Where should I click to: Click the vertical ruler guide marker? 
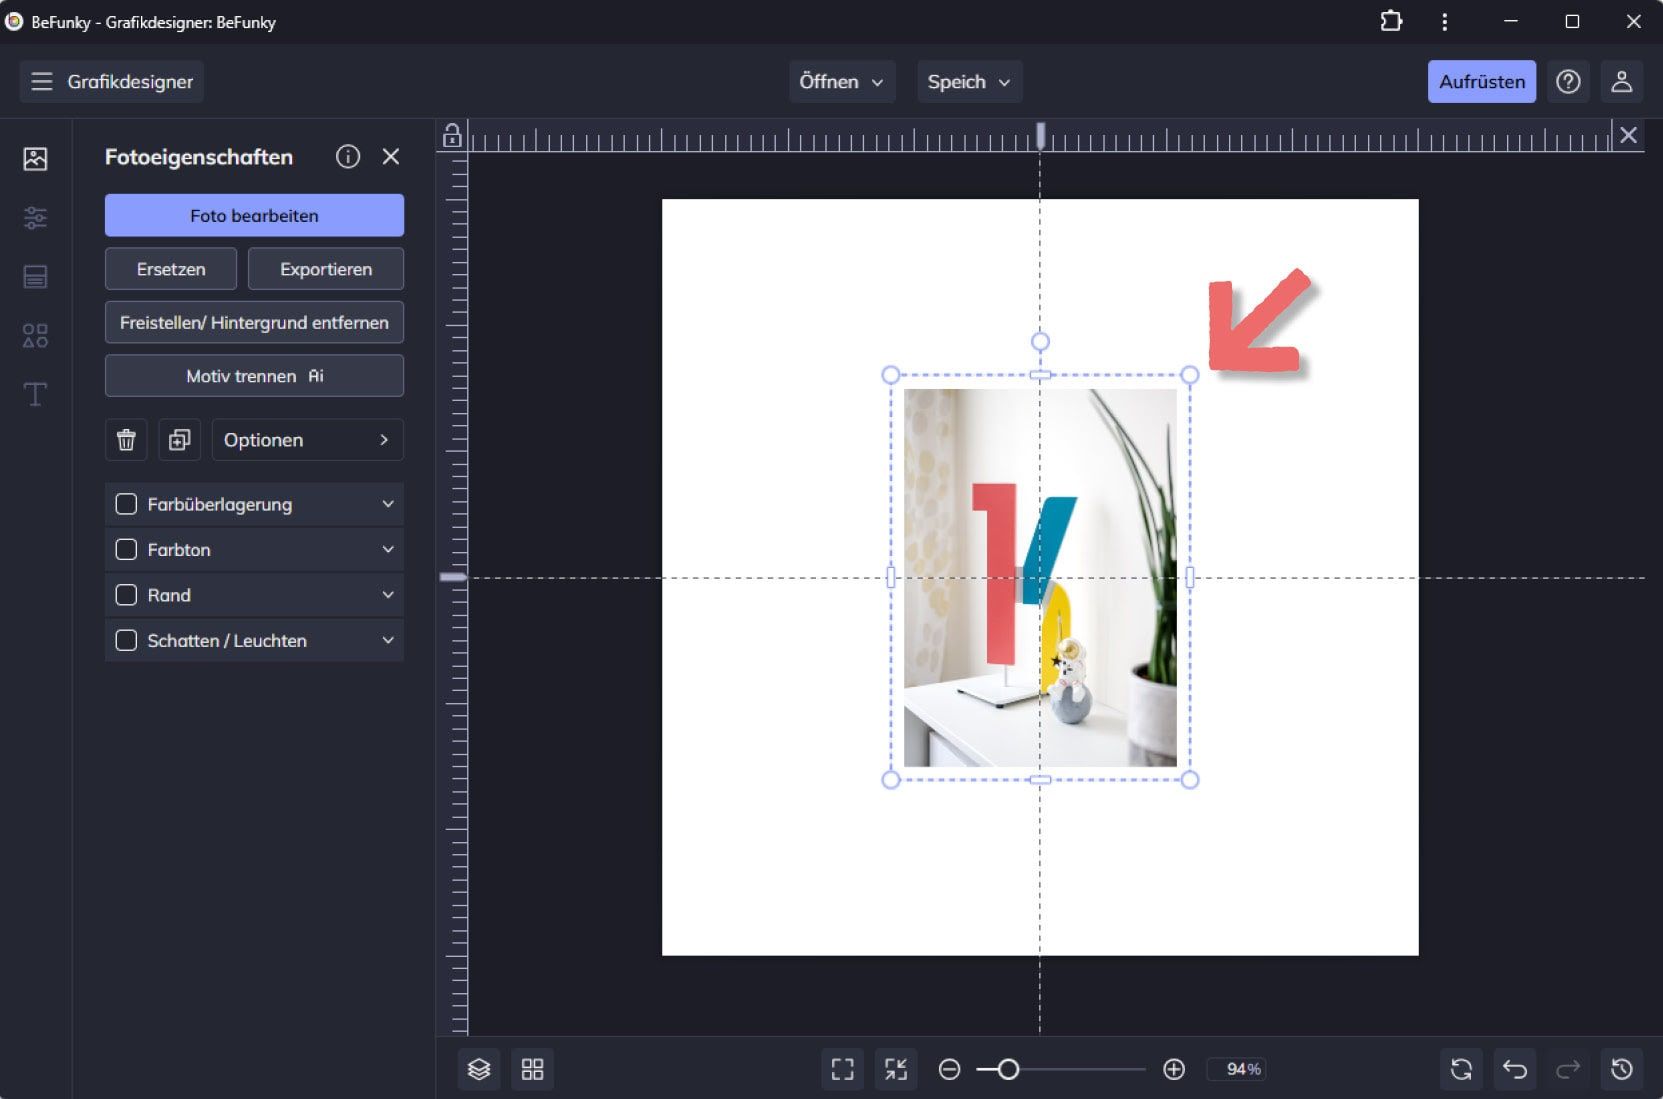(453, 577)
